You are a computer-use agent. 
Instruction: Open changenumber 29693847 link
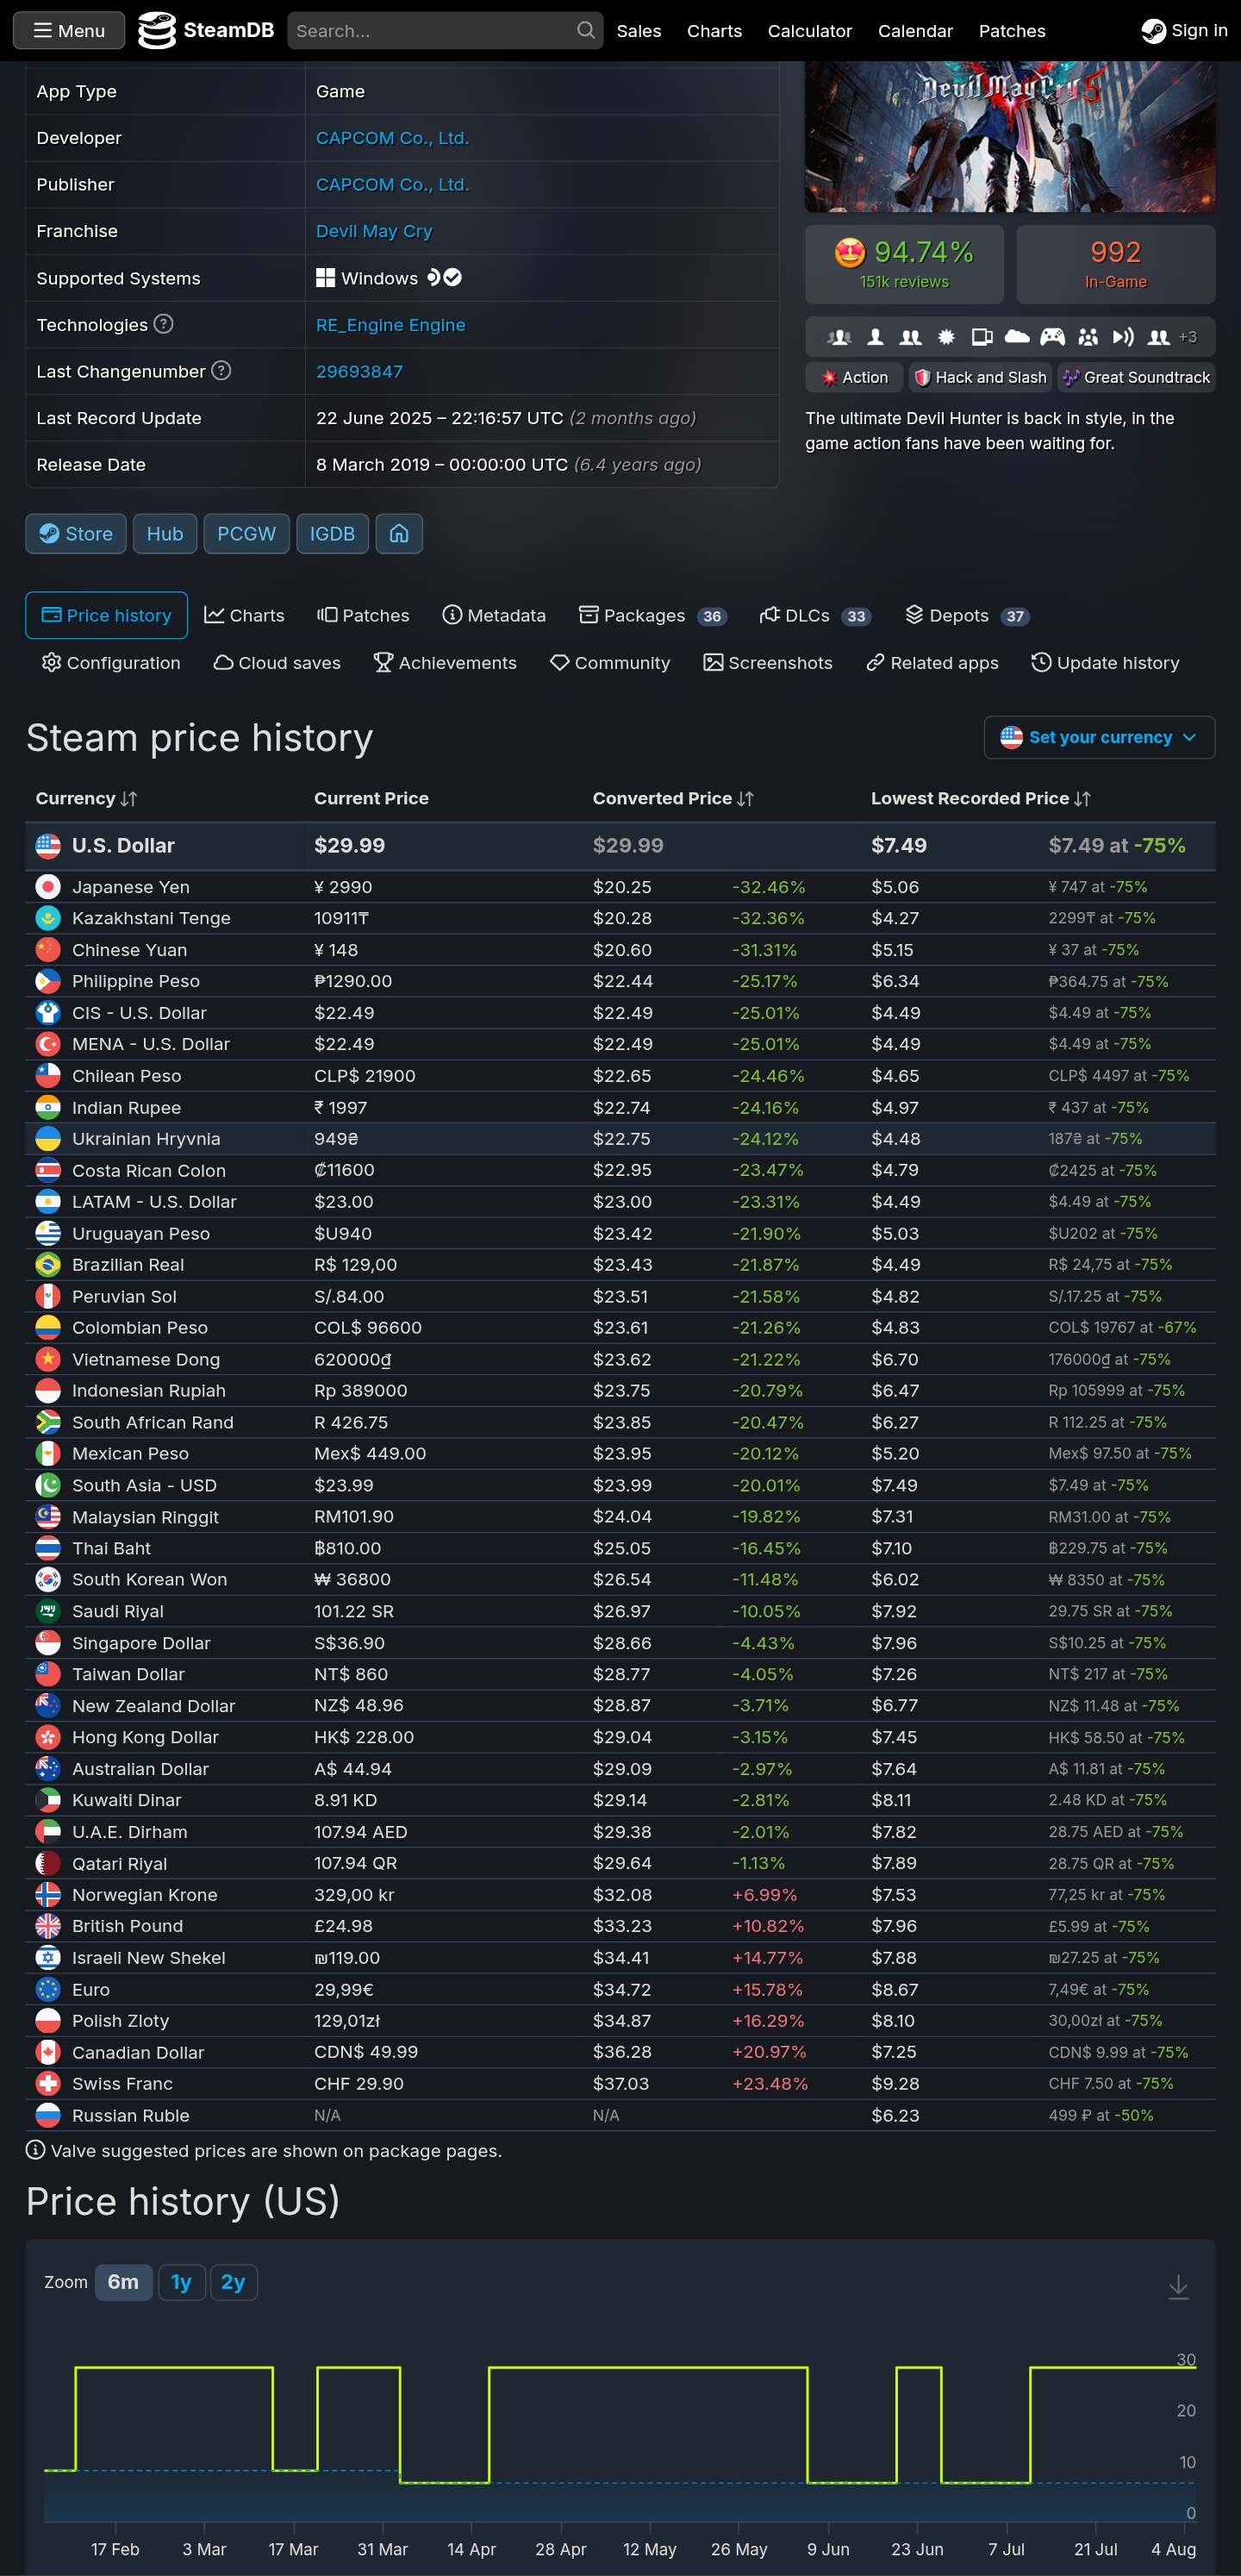[x=359, y=371]
